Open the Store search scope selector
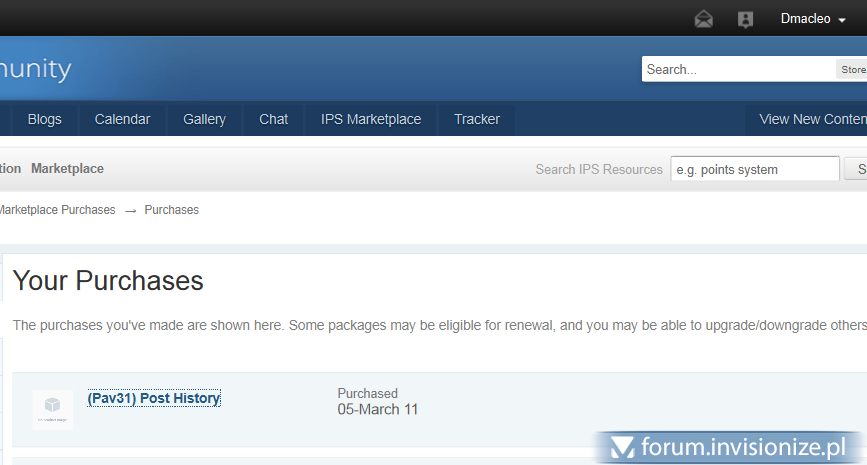Viewport: 867px width, 465px height. pos(852,70)
